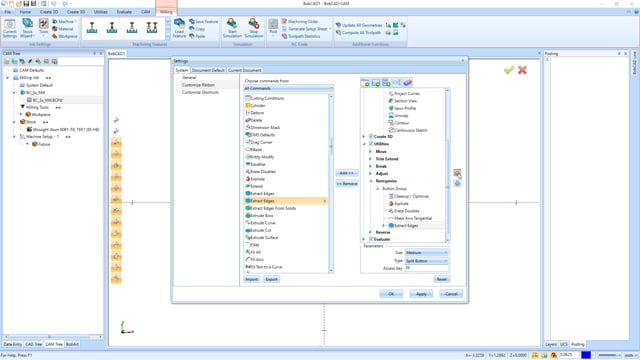Click Compute All Toolpath
This screenshot has height=360, width=640.
[358, 32]
